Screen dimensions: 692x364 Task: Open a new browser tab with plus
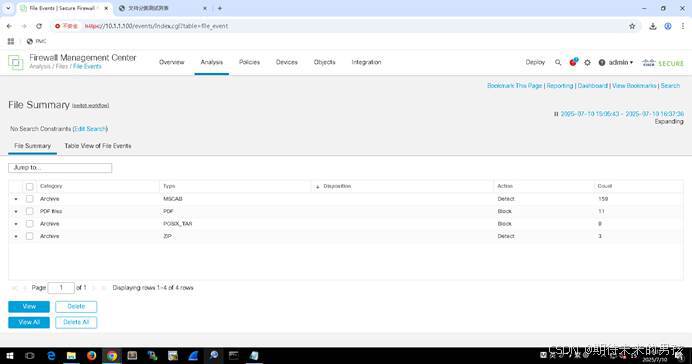[220, 8]
